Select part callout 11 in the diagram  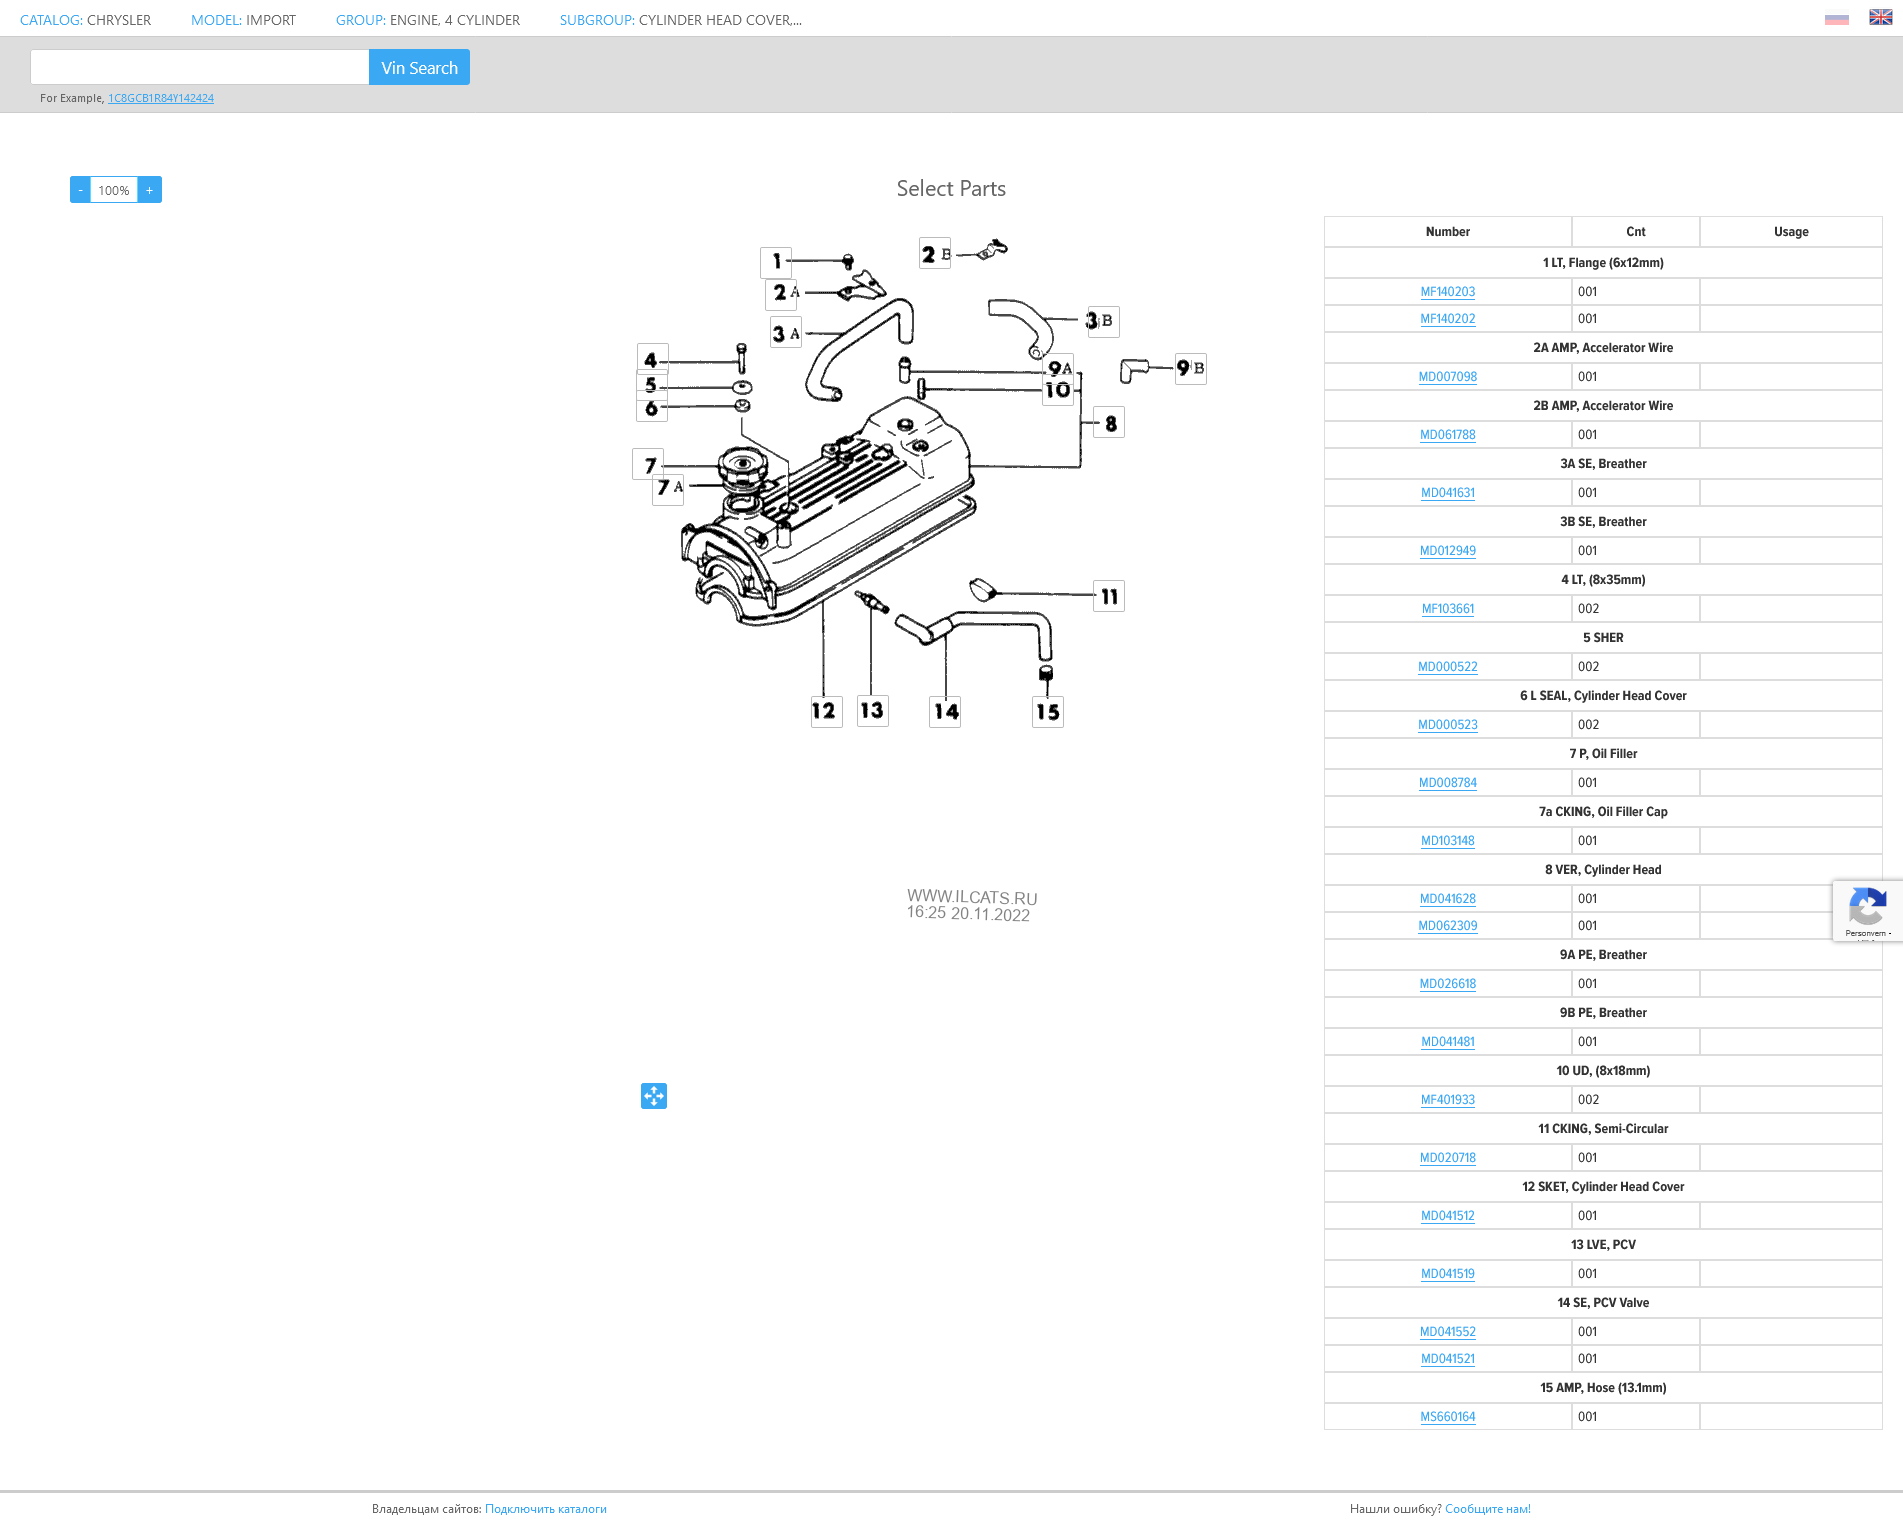coord(1109,597)
